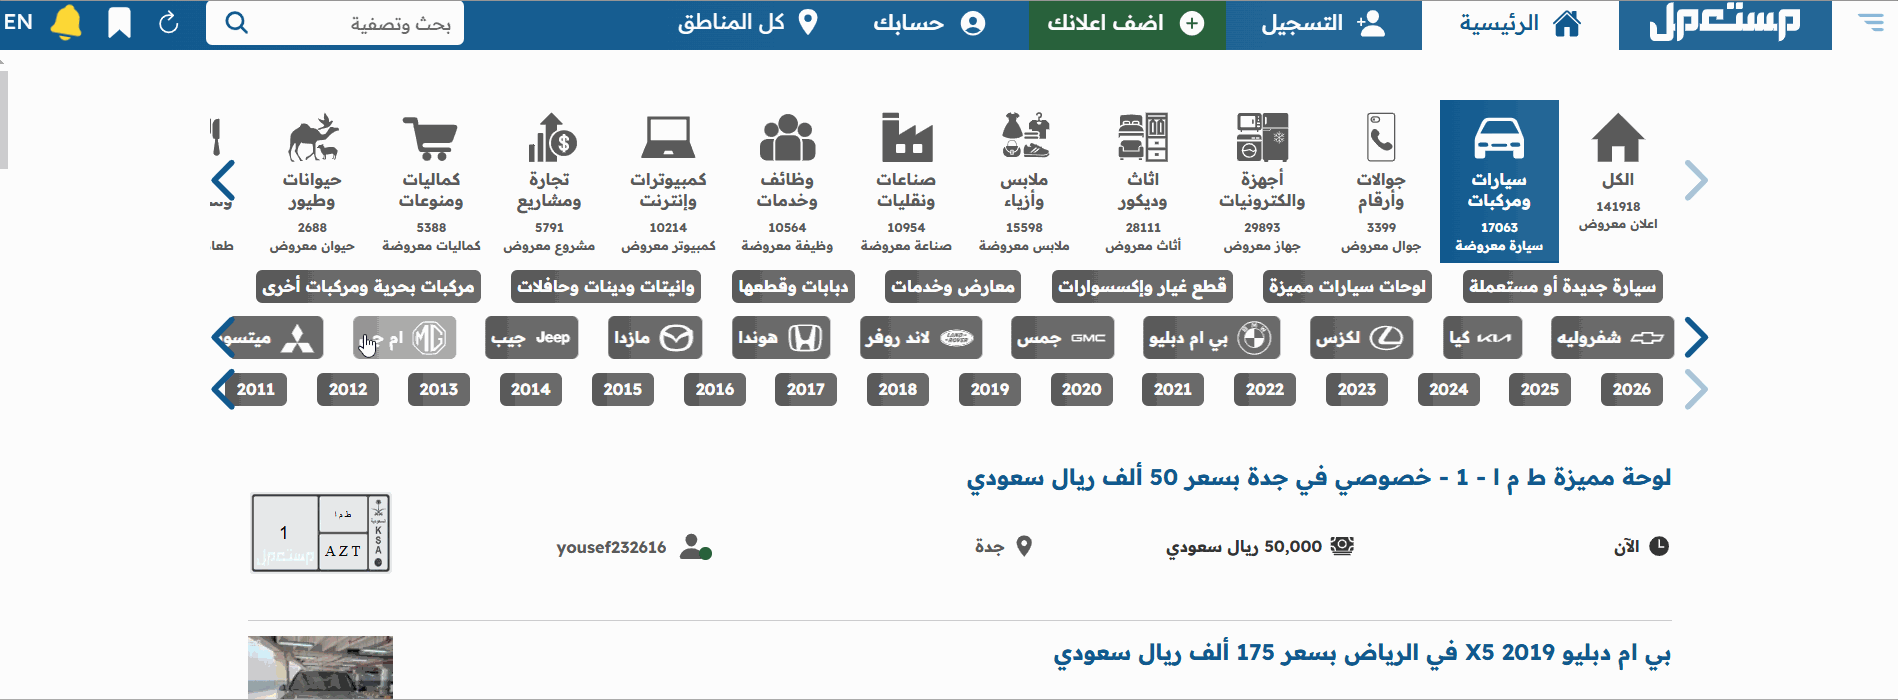This screenshot has width=1898, height=700.
Task: Open saved bookmarks icon
Action: coord(119,22)
